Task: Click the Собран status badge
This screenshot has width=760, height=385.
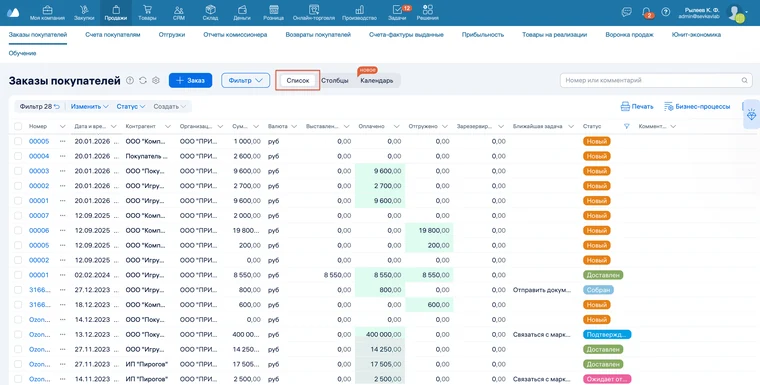Action: coord(598,289)
